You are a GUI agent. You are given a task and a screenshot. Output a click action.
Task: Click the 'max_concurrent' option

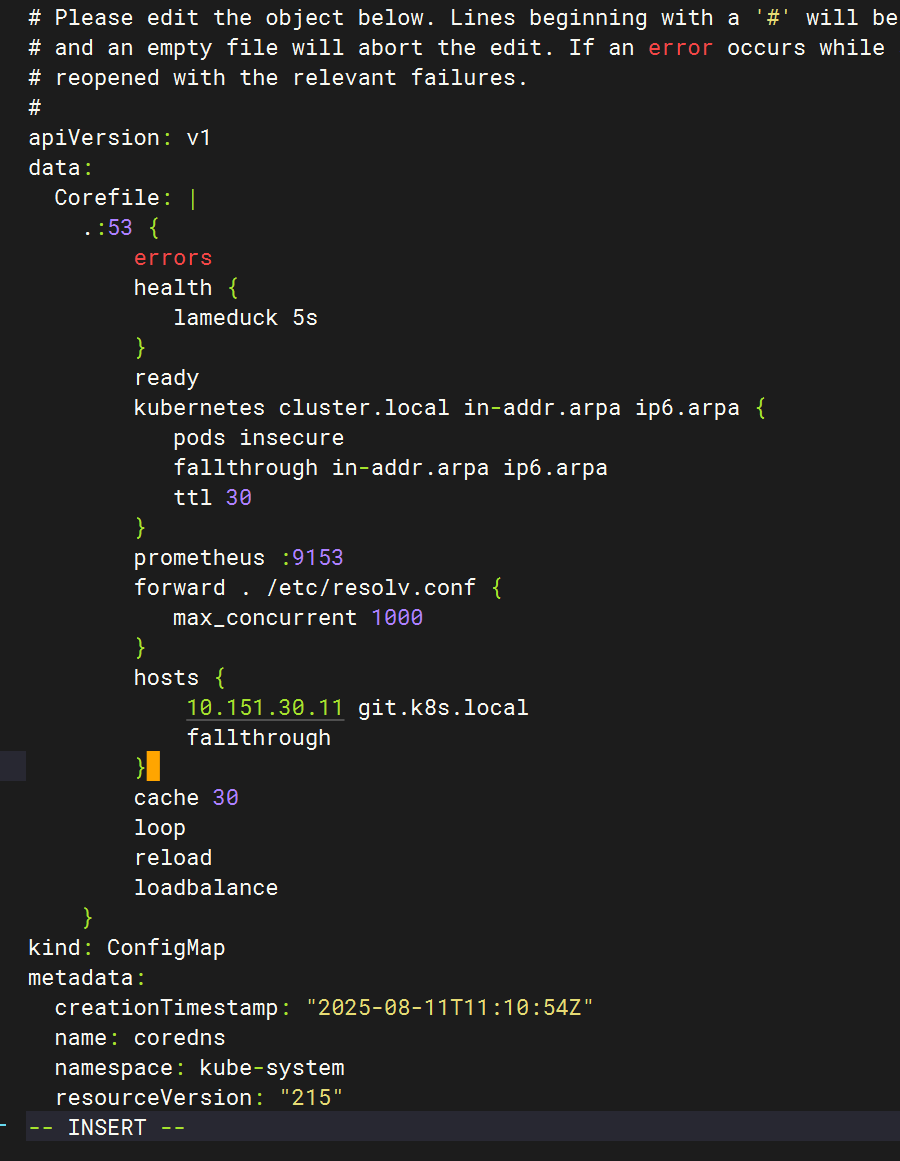click(265, 618)
